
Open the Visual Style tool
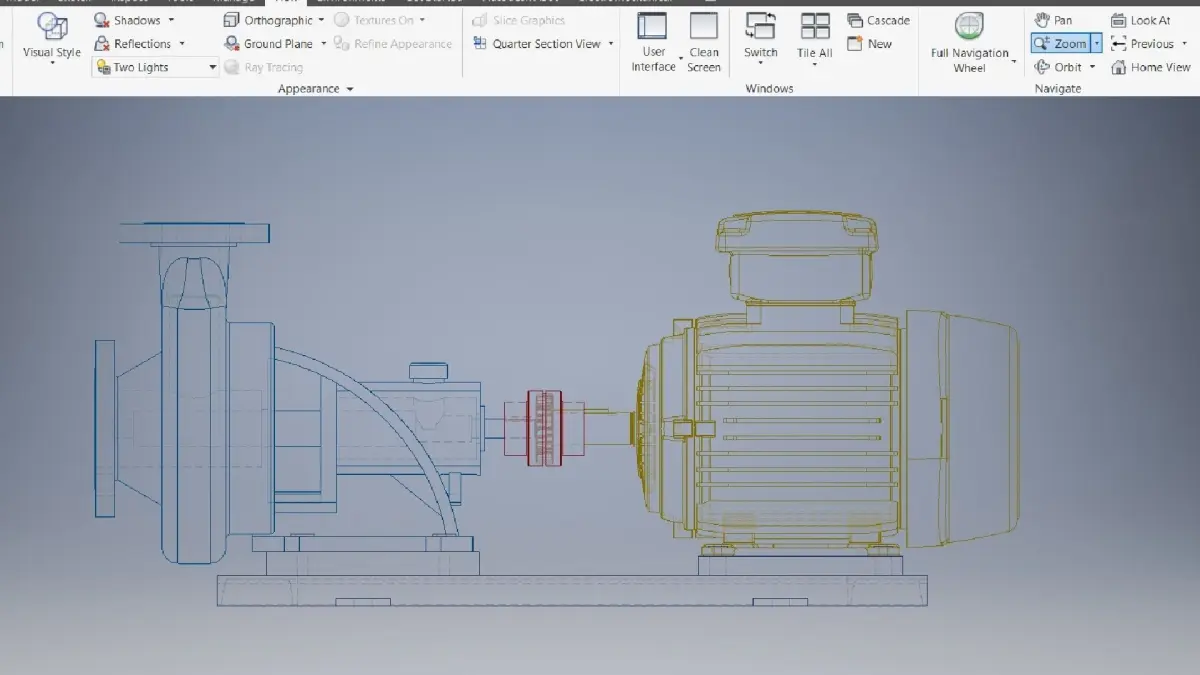[x=51, y=38]
